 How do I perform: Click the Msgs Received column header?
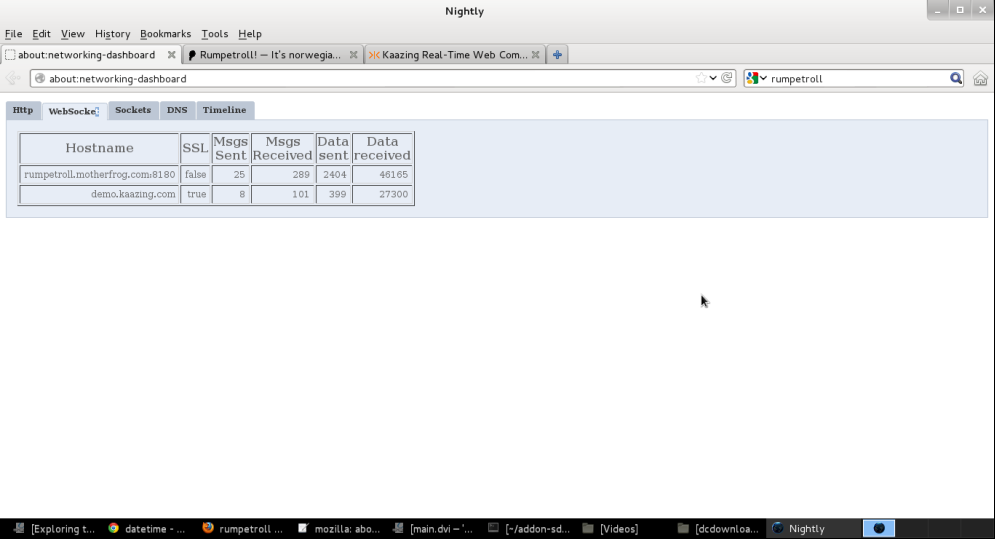pyautogui.click(x=282, y=149)
